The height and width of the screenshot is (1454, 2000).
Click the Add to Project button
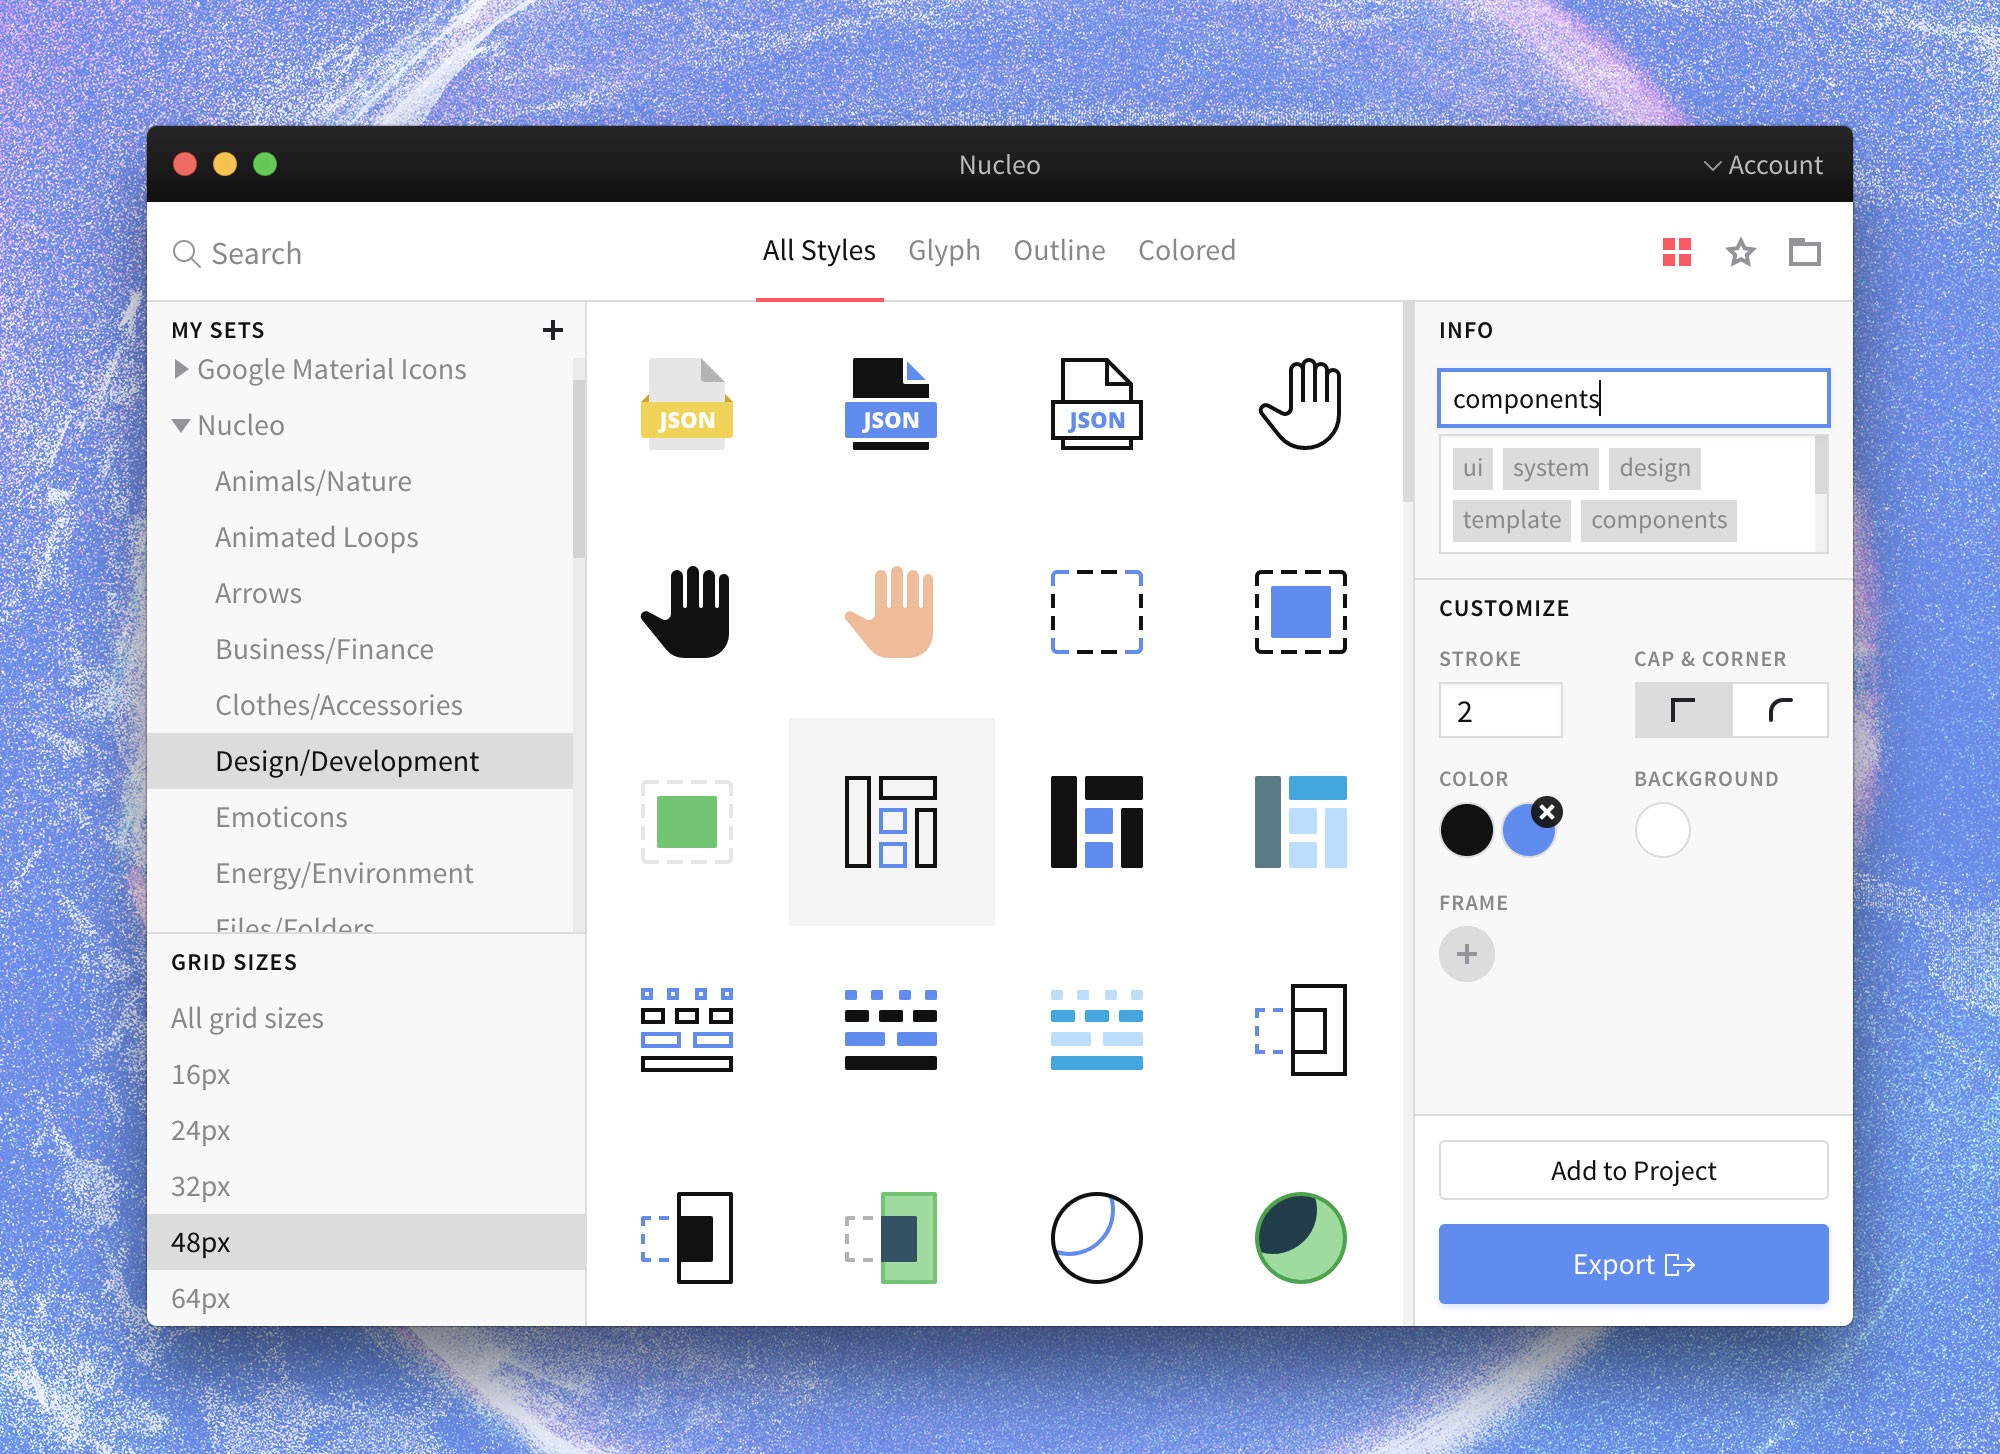[1632, 1170]
